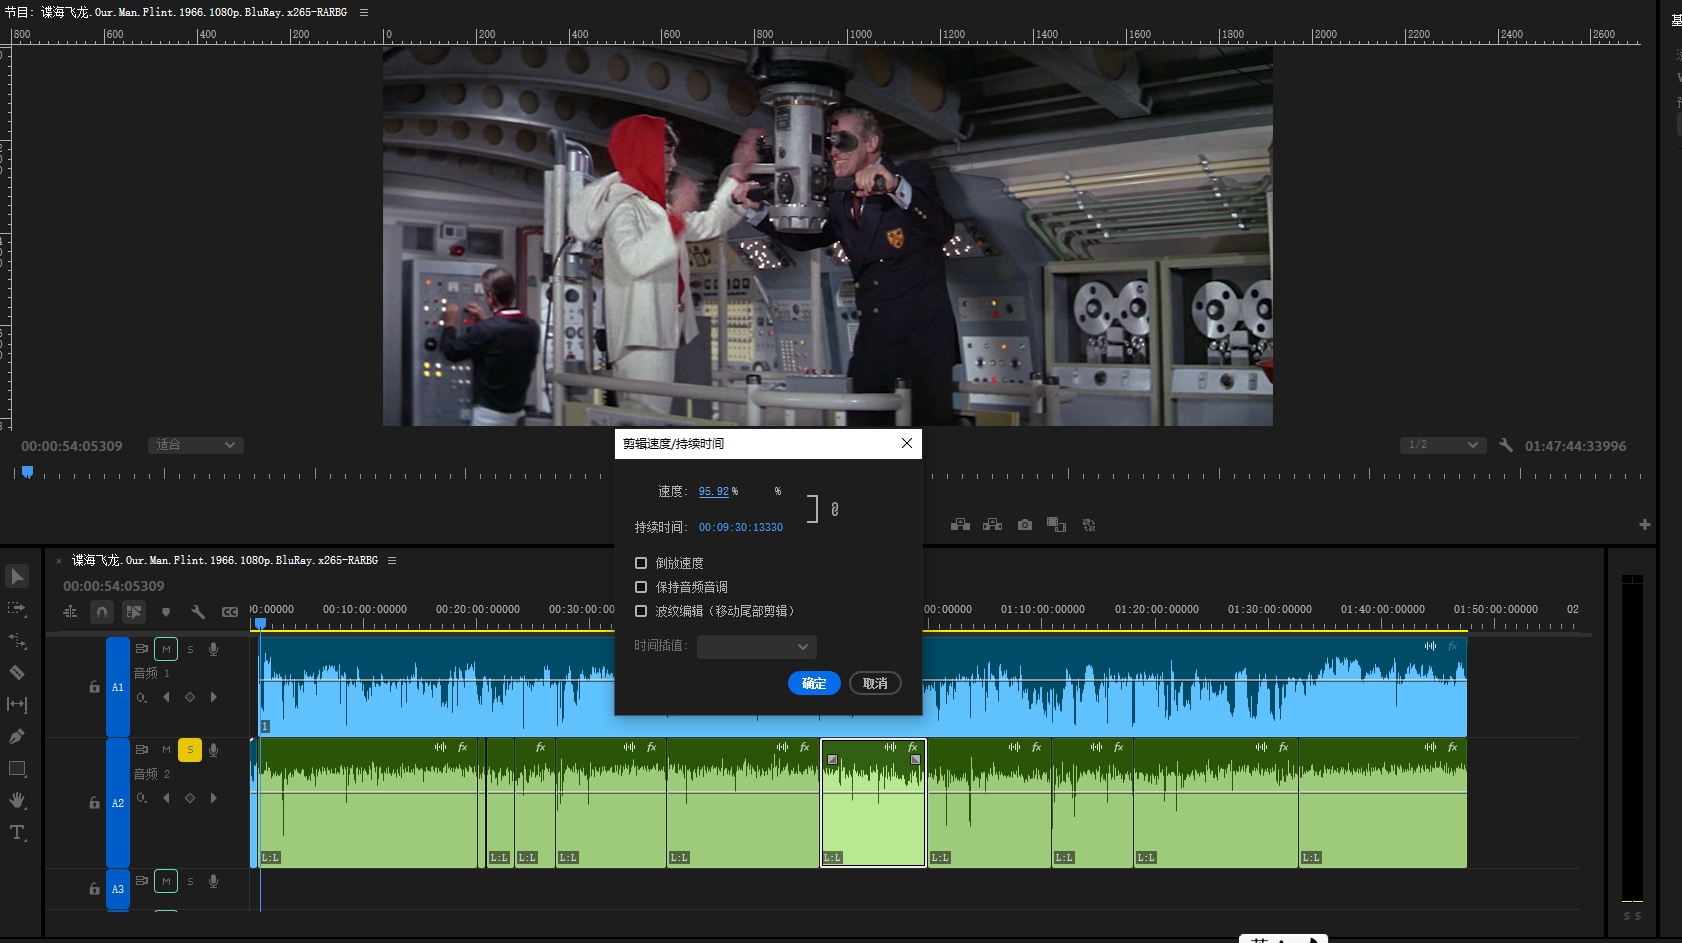Select the Razor tool in the toolbar
This screenshot has width=1682, height=943.
17,672
